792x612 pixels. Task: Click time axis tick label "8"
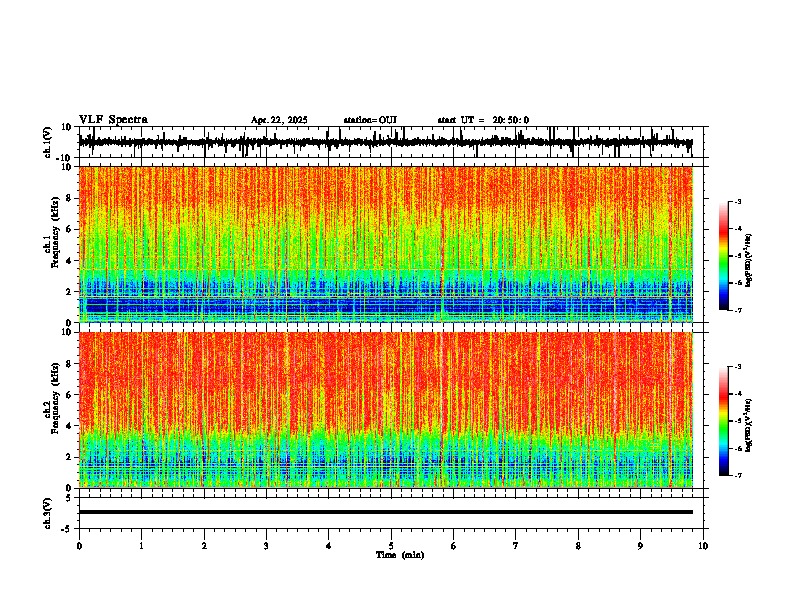click(x=578, y=546)
